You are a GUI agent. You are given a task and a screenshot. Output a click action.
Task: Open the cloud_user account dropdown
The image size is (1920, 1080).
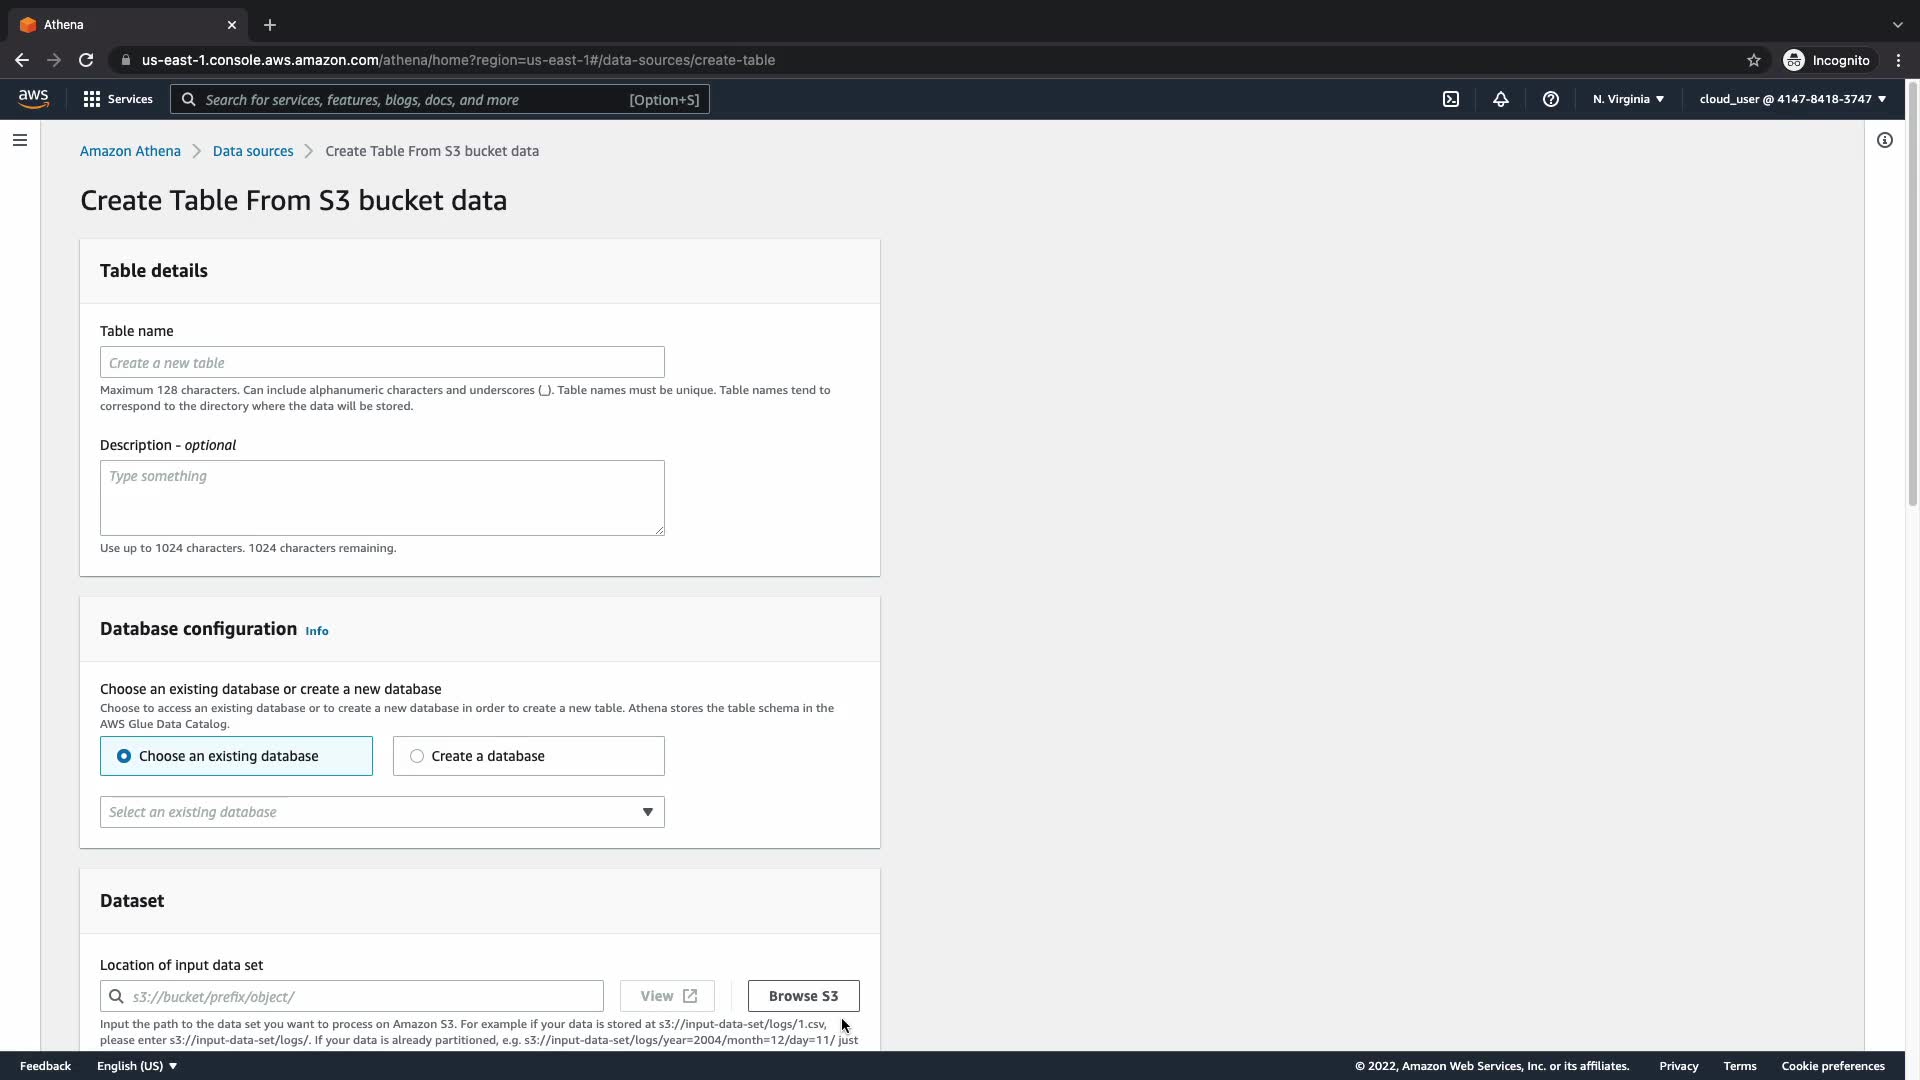coord(1792,99)
